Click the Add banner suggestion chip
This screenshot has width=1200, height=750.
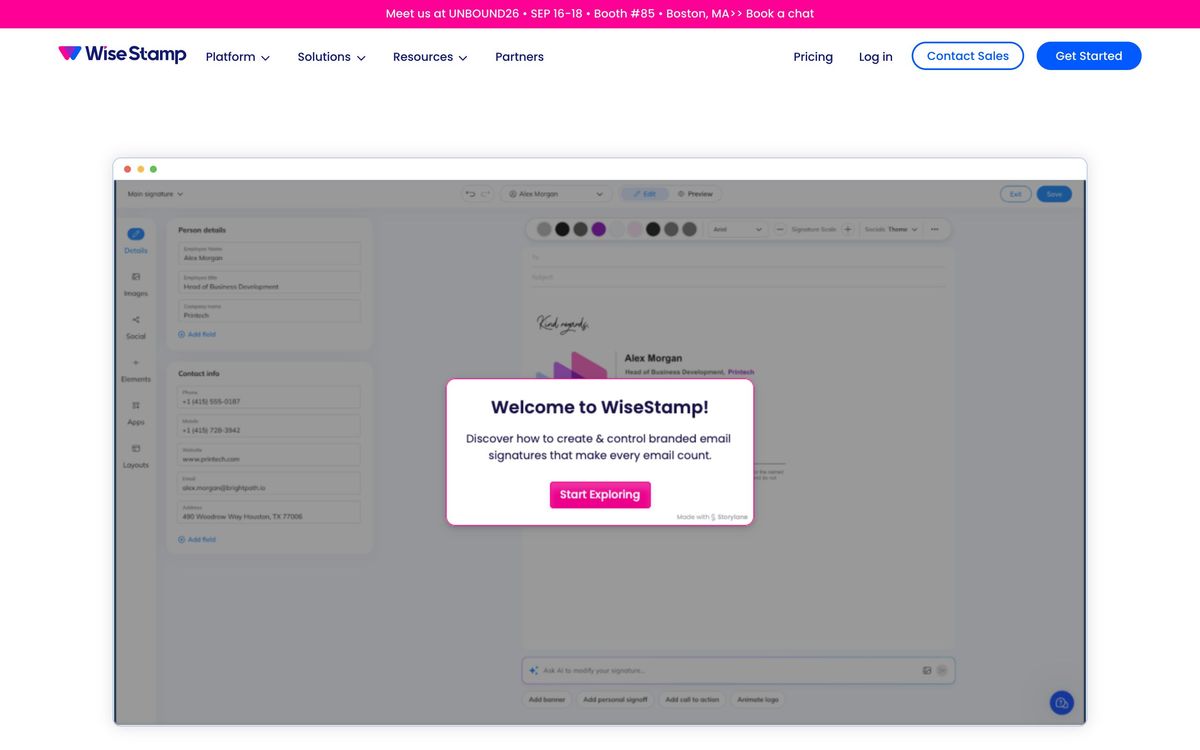(x=547, y=700)
